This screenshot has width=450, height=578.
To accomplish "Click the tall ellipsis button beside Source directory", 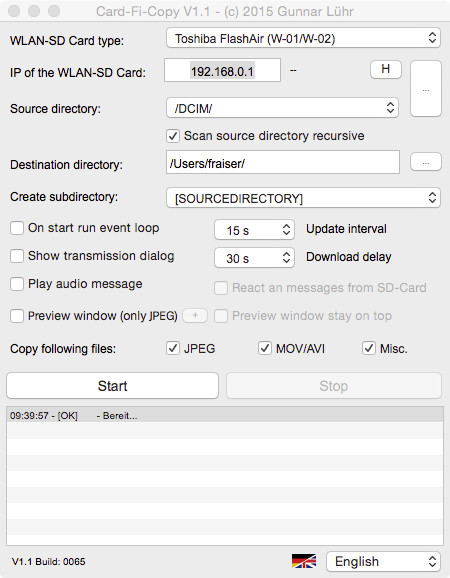I will click(x=426, y=89).
